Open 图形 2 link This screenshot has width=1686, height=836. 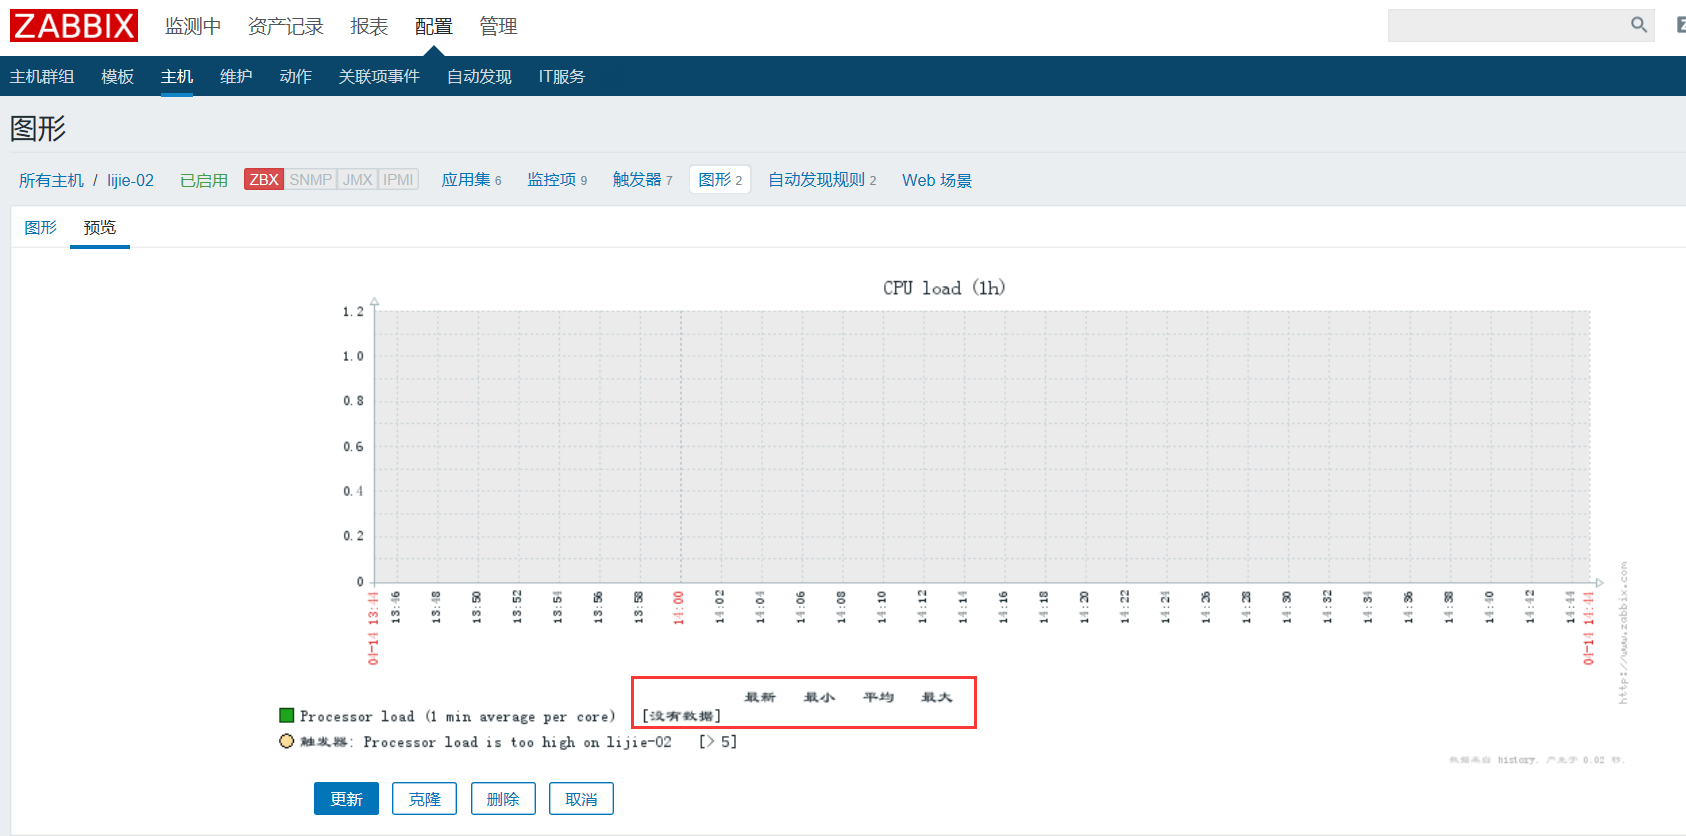tap(720, 180)
